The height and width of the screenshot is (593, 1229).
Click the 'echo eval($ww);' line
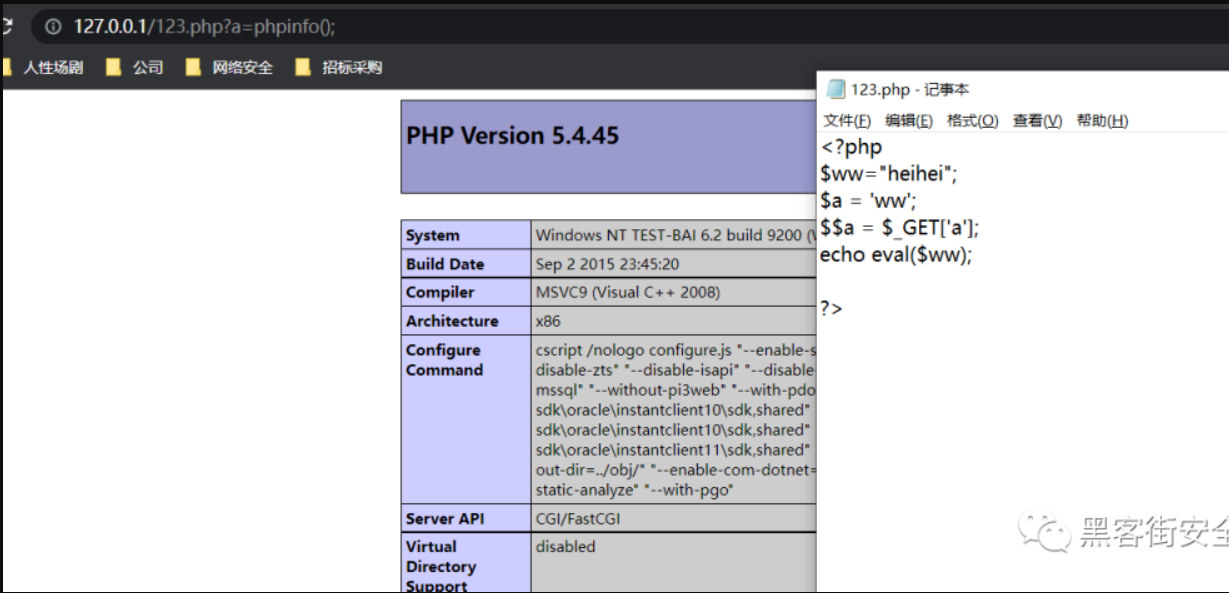tap(896, 255)
